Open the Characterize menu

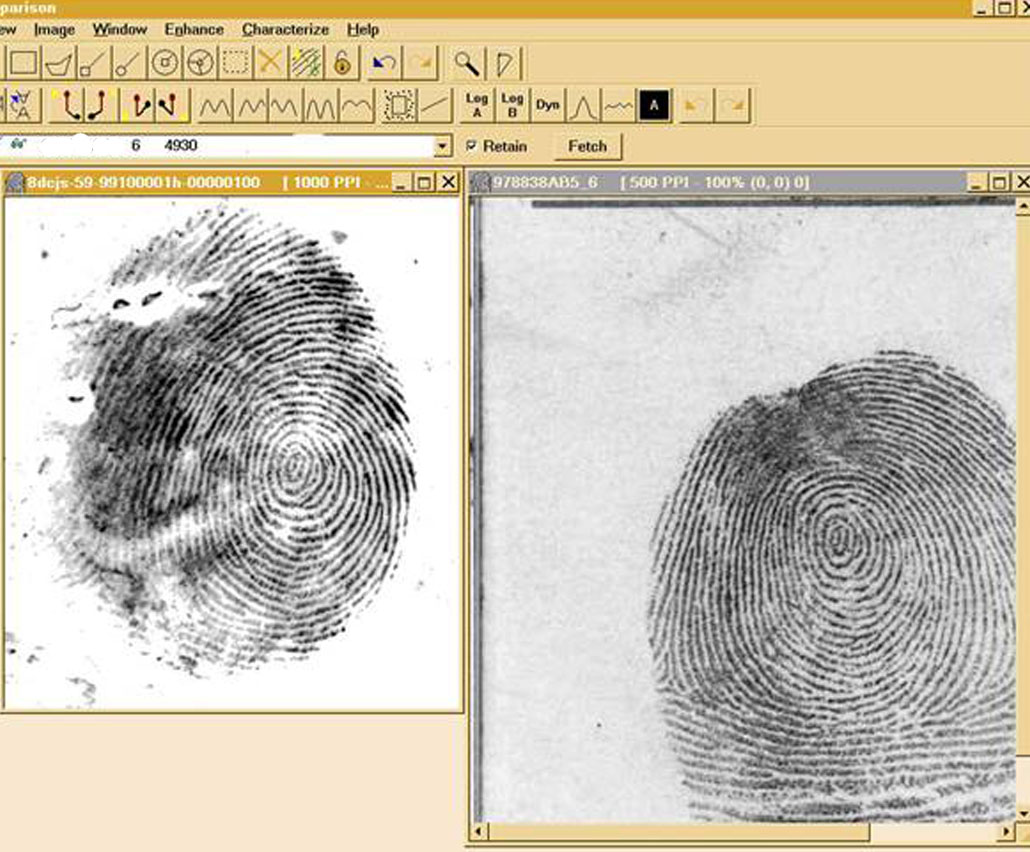[285, 29]
